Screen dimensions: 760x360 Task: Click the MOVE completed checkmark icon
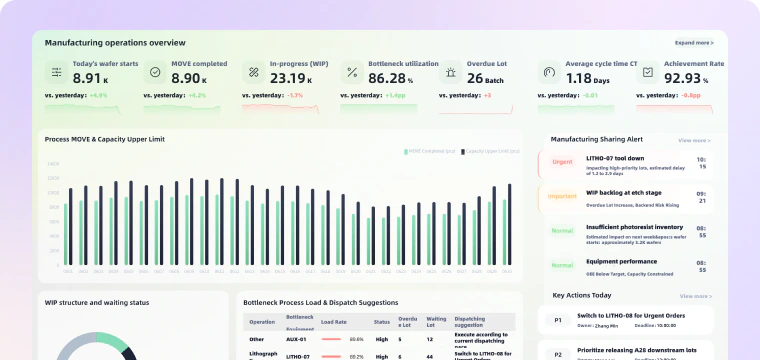[155, 72]
